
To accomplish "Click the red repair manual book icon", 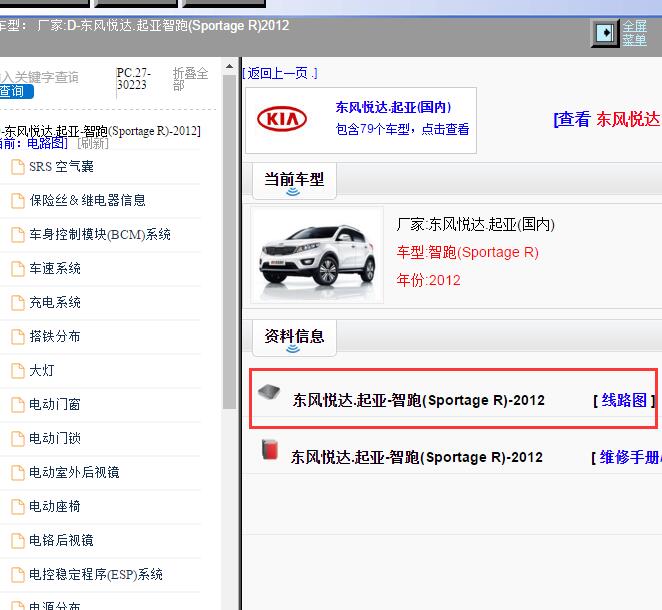I will tap(270, 450).
